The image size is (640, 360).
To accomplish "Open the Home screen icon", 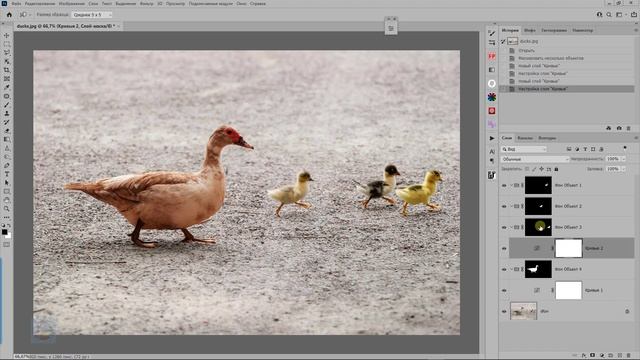I will click(9, 15).
